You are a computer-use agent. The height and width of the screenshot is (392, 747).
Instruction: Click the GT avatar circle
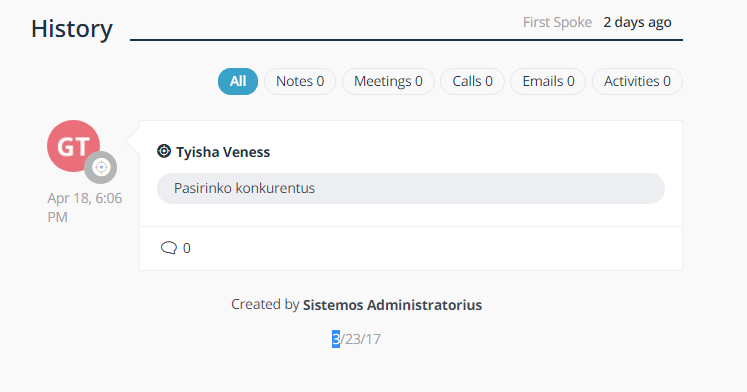[73, 146]
